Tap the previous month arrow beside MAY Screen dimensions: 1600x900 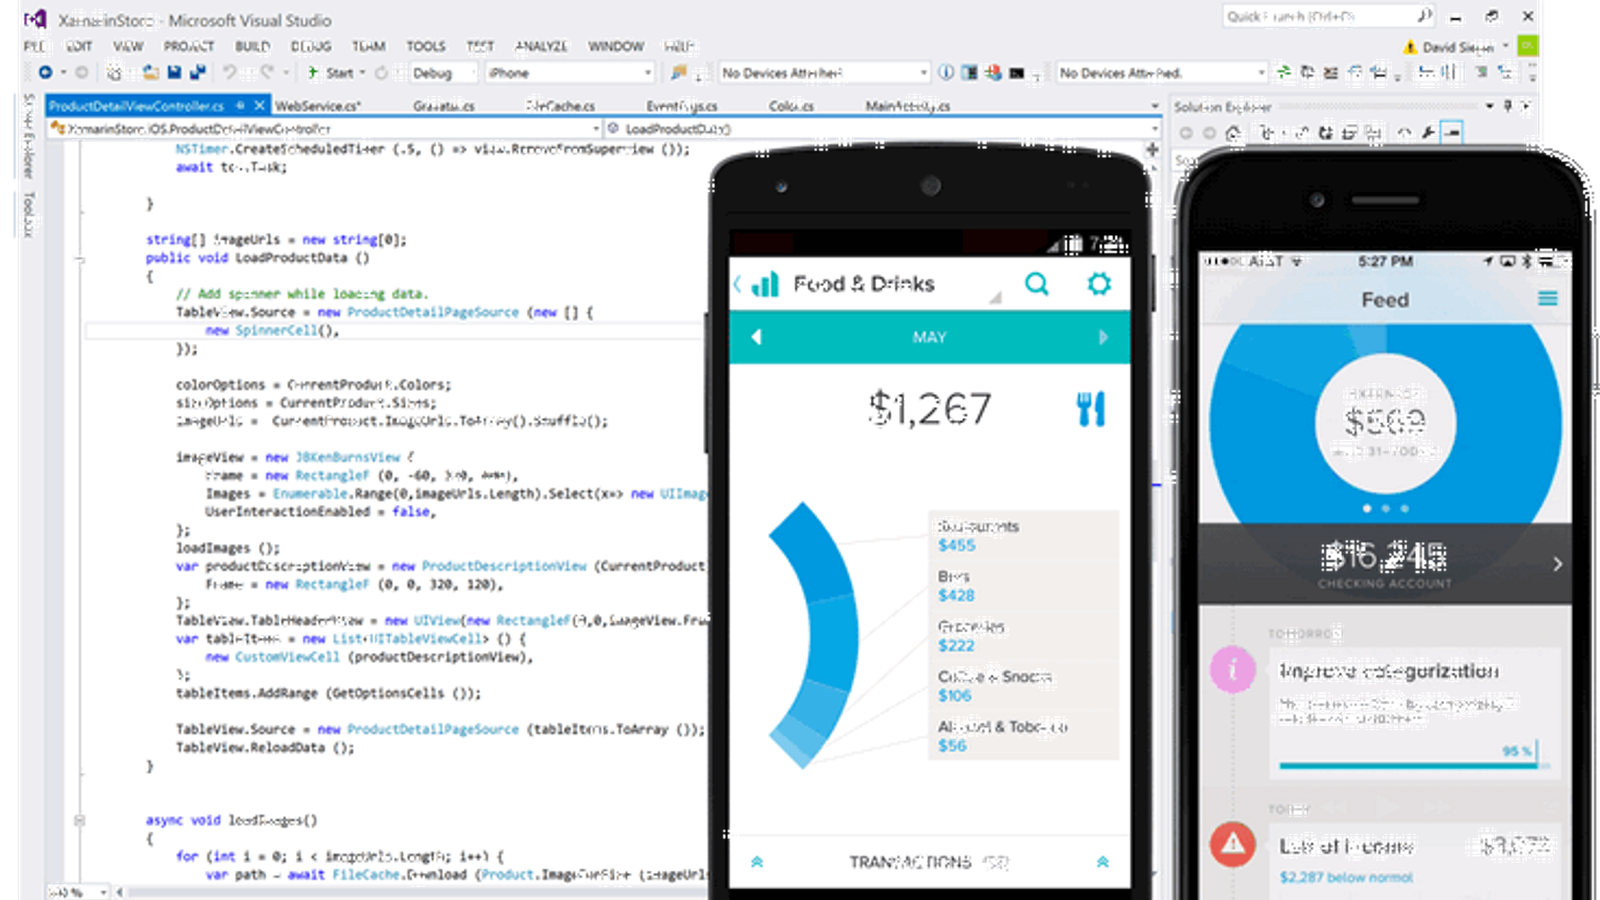pyautogui.click(x=757, y=337)
